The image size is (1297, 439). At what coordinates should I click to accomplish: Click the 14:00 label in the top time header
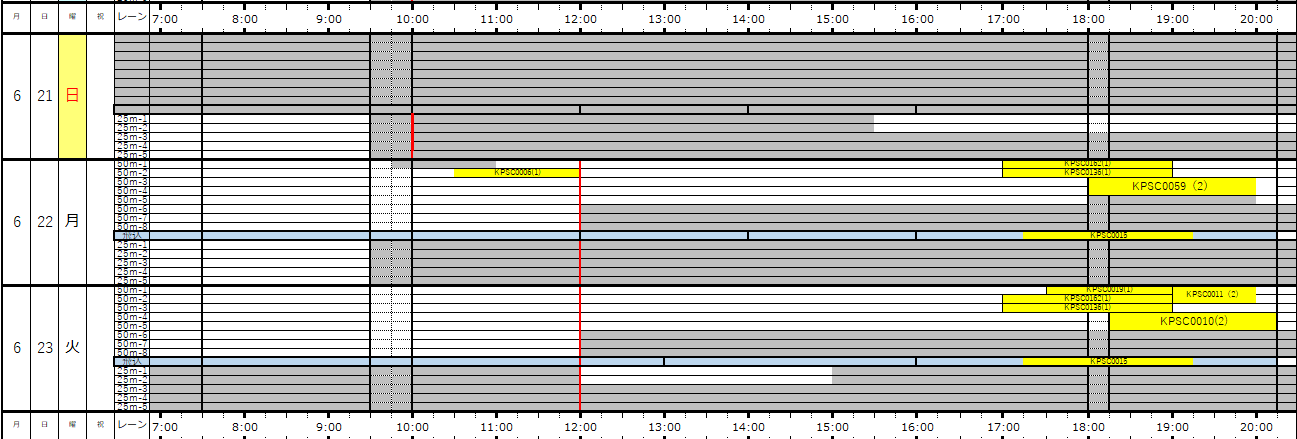(x=749, y=18)
